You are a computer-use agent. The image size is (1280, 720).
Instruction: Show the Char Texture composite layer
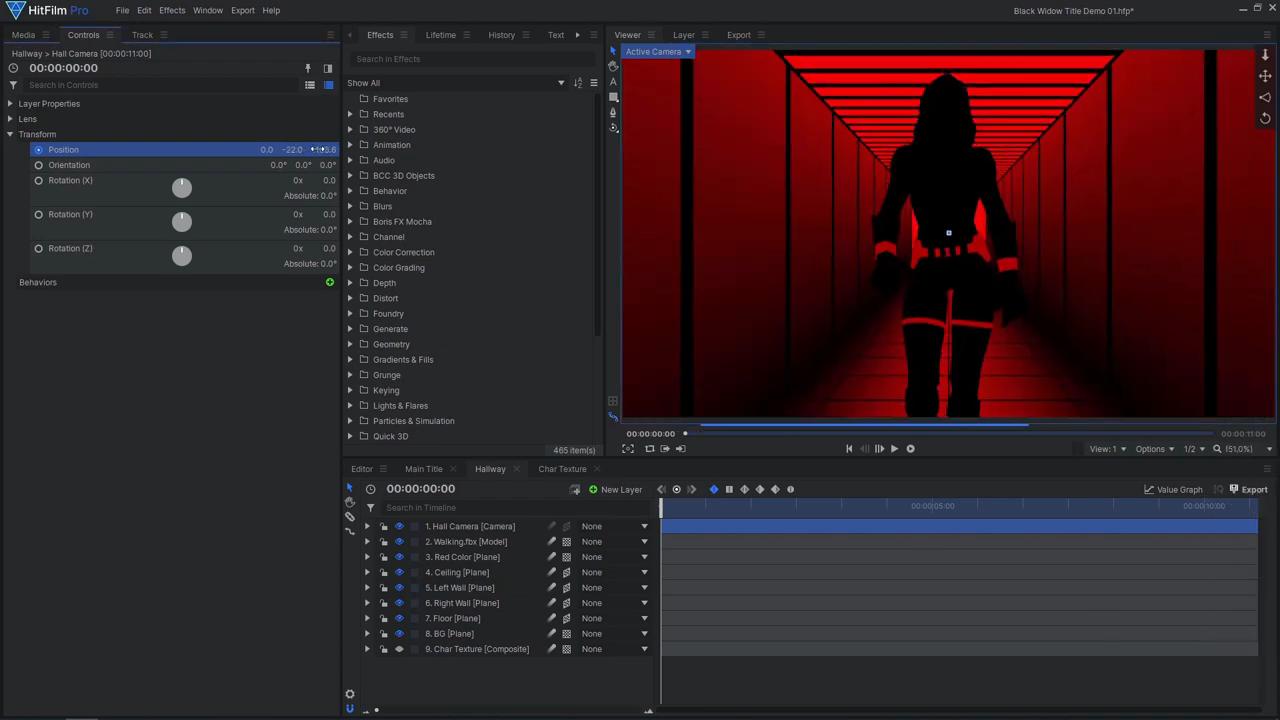pos(399,649)
